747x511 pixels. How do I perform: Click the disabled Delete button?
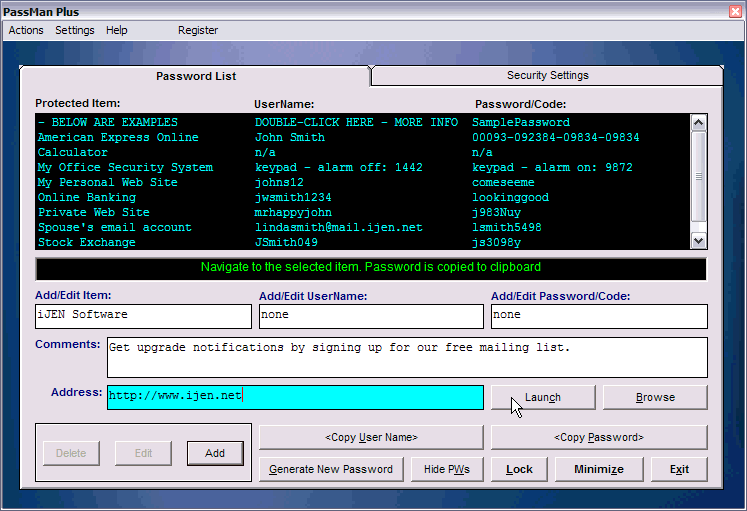coord(71,453)
